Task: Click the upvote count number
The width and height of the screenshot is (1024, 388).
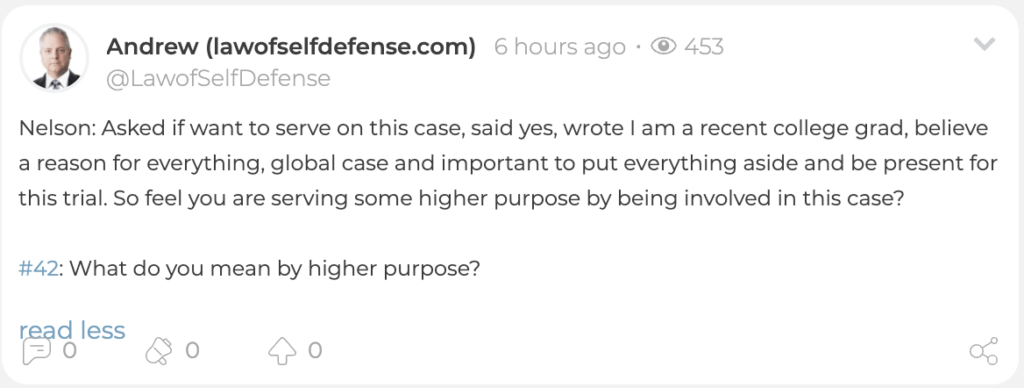Action: [315, 351]
